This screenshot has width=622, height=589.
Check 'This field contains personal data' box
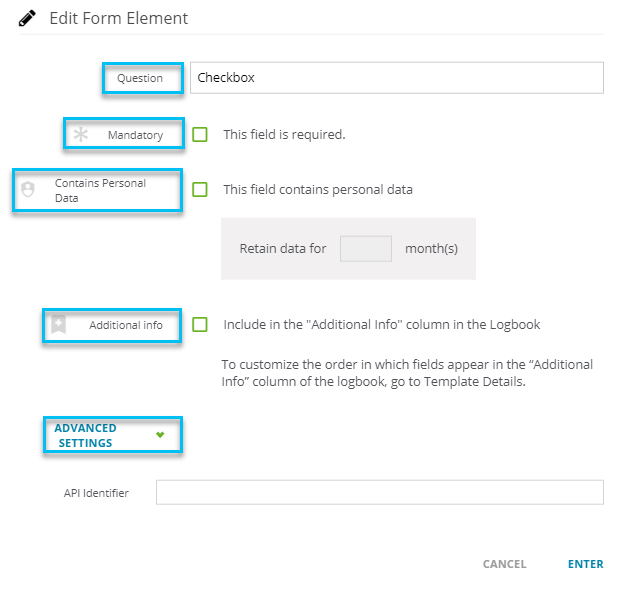click(x=200, y=190)
